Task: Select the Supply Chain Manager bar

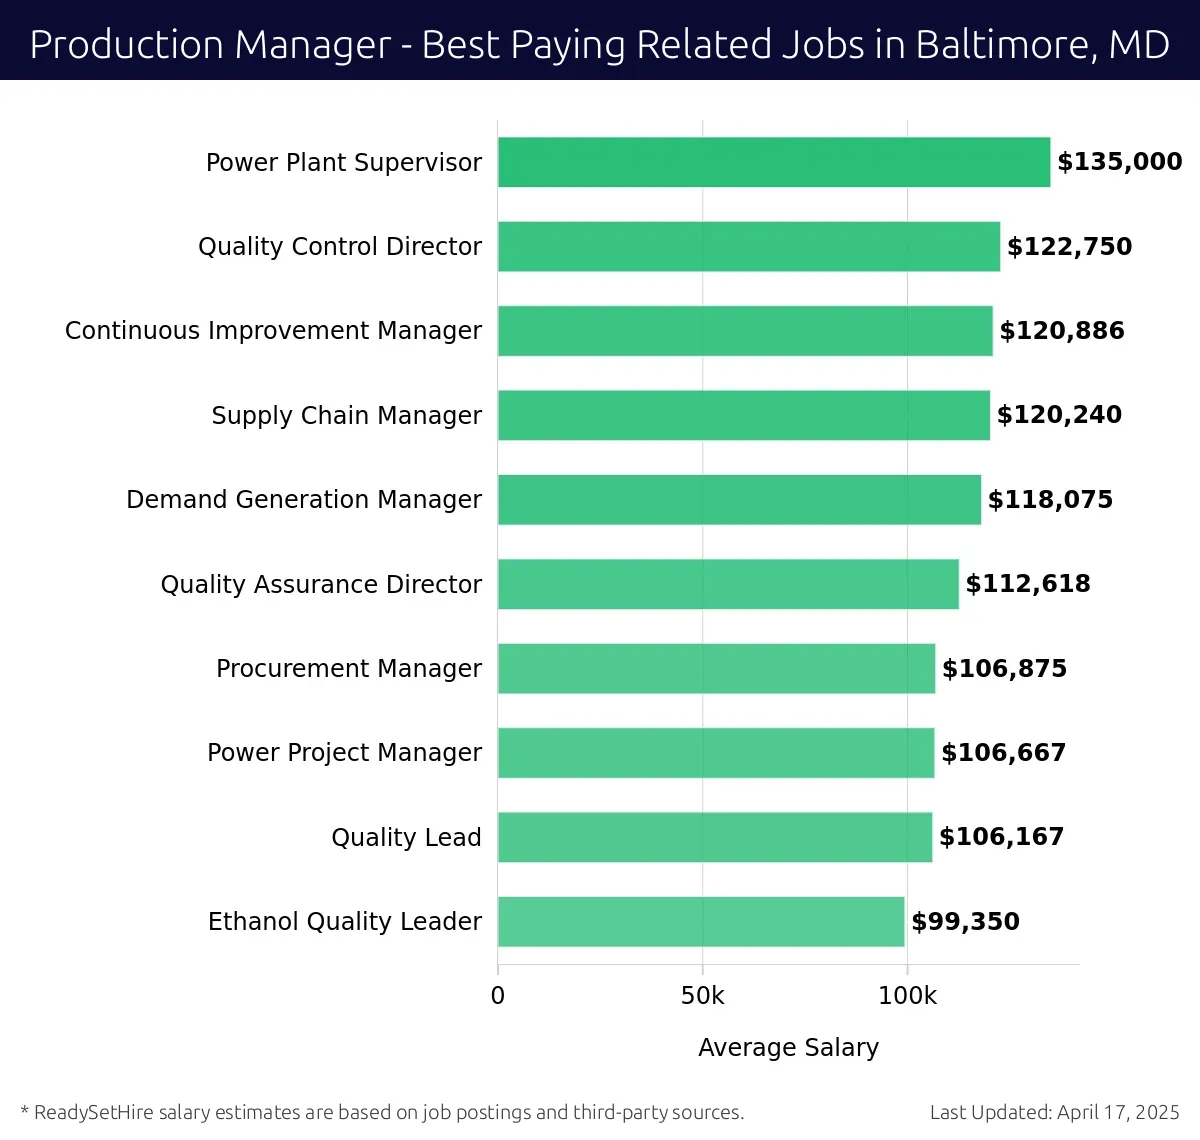Action: [744, 415]
